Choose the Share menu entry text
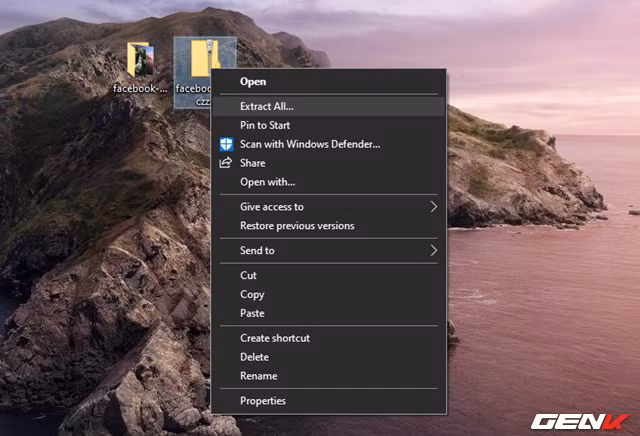Viewport: 640px width, 436px height. point(253,163)
